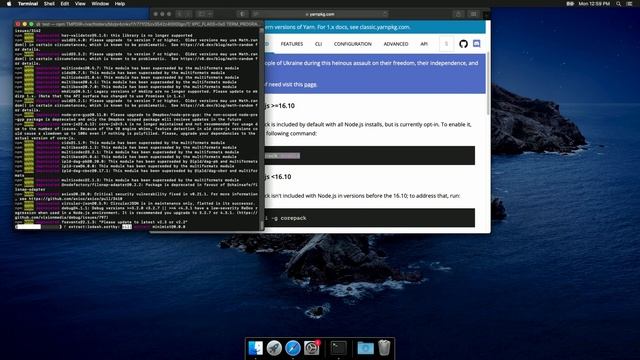Viewport: 640px width, 360px height.
Task: Click the 'npm i -g corepack' code block
Action: point(369,218)
